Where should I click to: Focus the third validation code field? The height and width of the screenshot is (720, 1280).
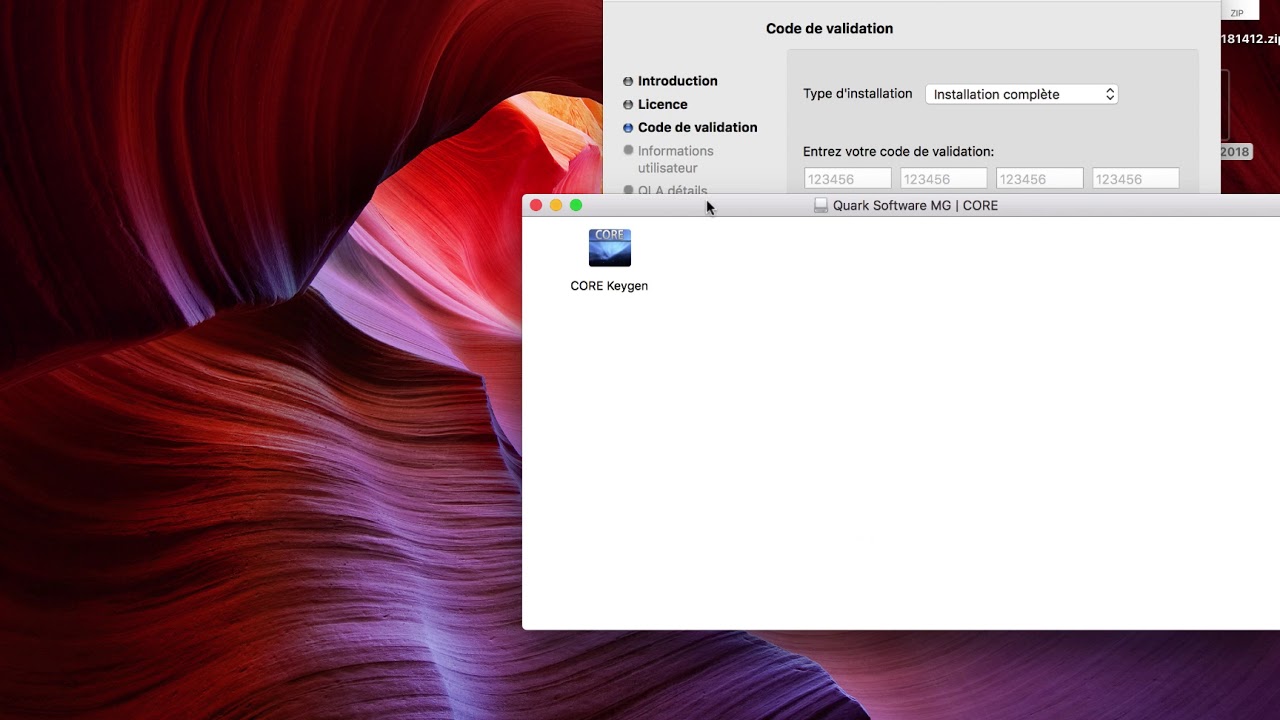pyautogui.click(x=1039, y=179)
